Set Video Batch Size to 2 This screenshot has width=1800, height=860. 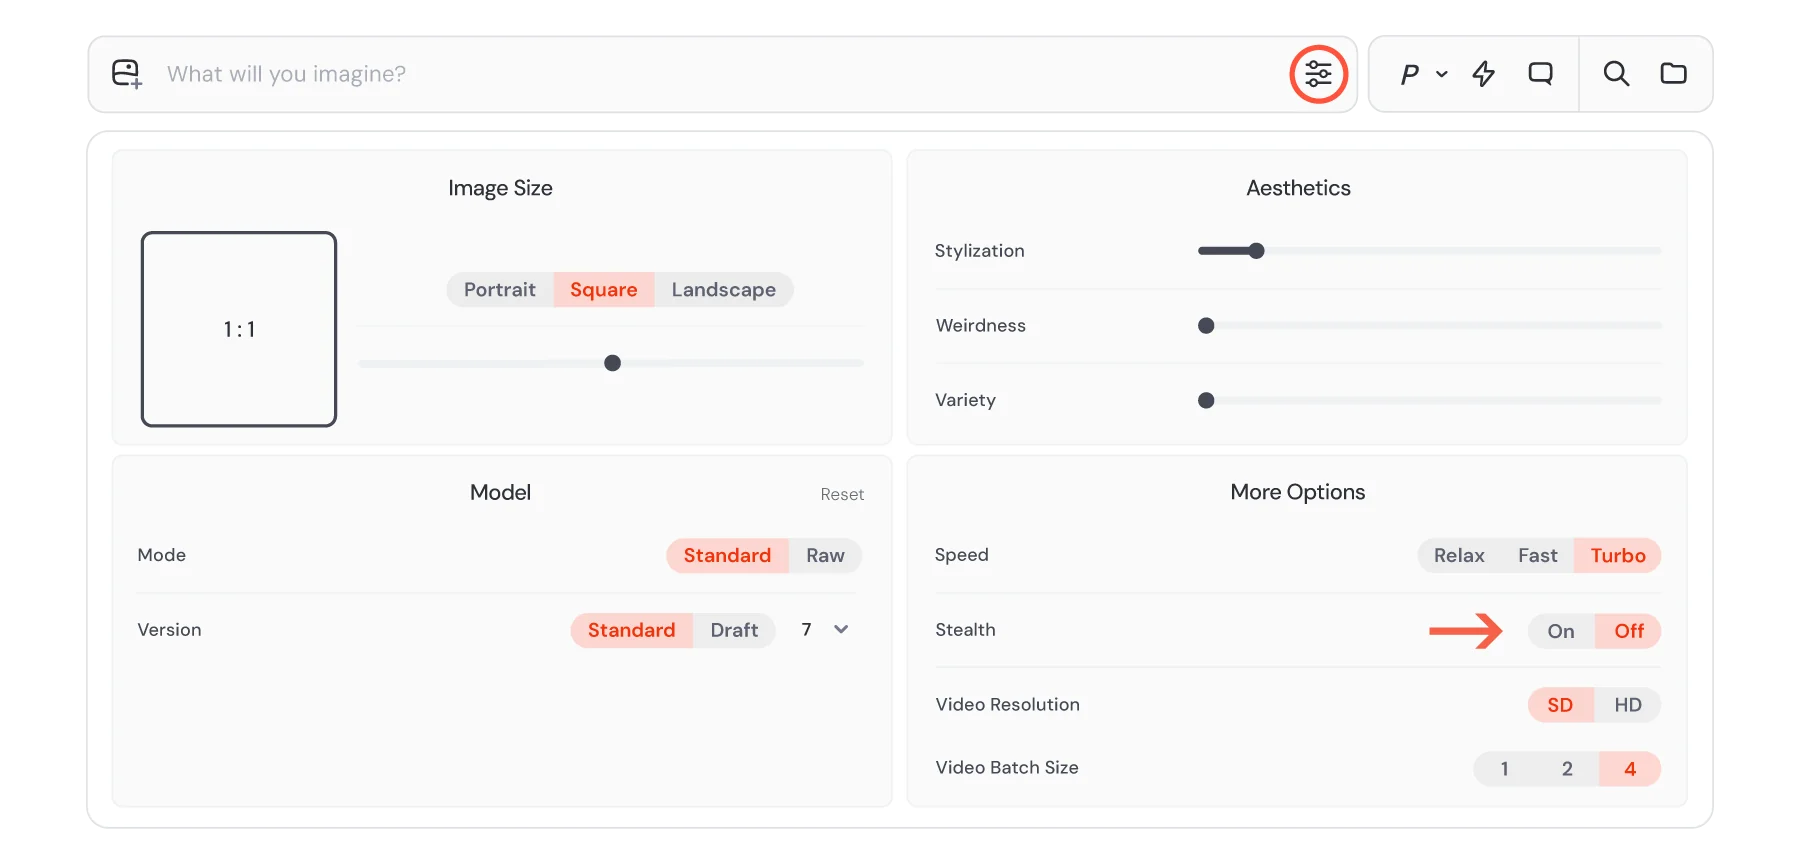(x=1567, y=769)
